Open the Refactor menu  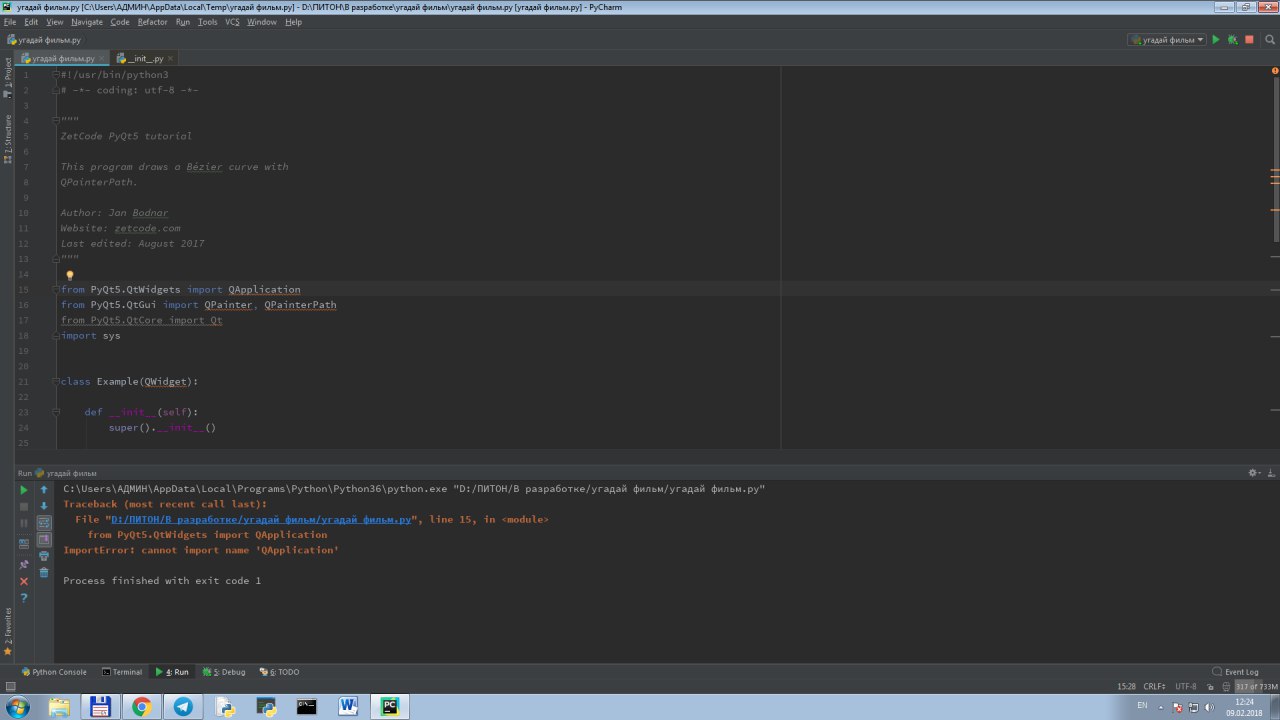click(152, 22)
